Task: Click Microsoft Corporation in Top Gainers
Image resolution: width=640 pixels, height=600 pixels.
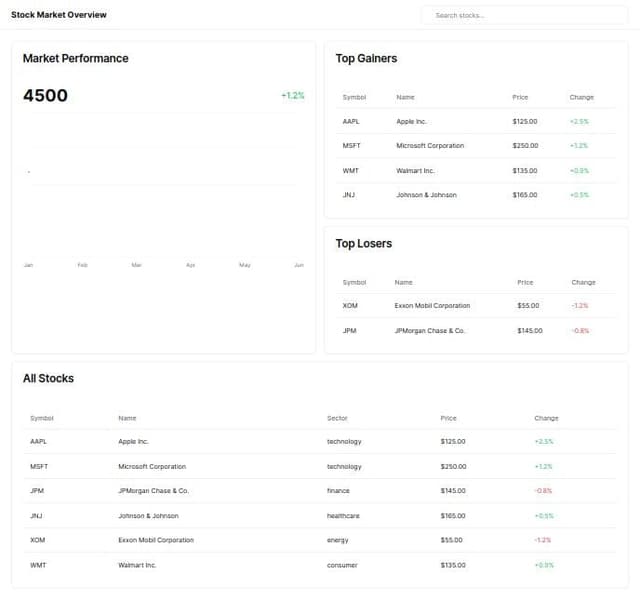Action: click(x=430, y=146)
